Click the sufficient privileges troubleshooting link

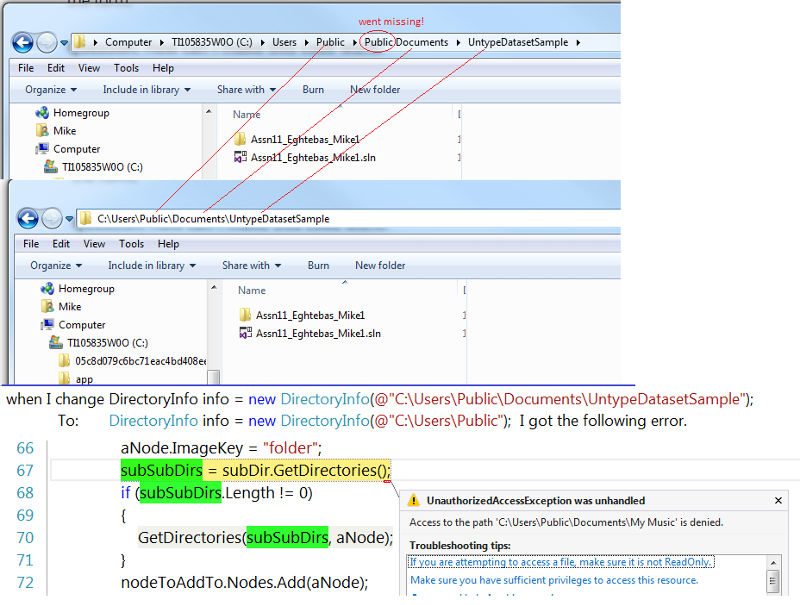coord(548,580)
